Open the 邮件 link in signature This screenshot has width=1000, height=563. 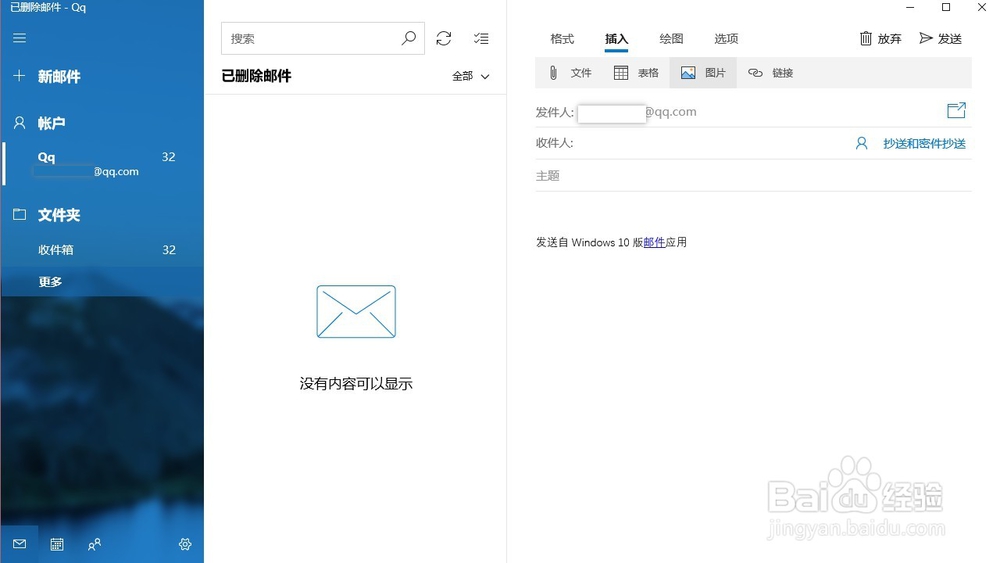coord(654,242)
